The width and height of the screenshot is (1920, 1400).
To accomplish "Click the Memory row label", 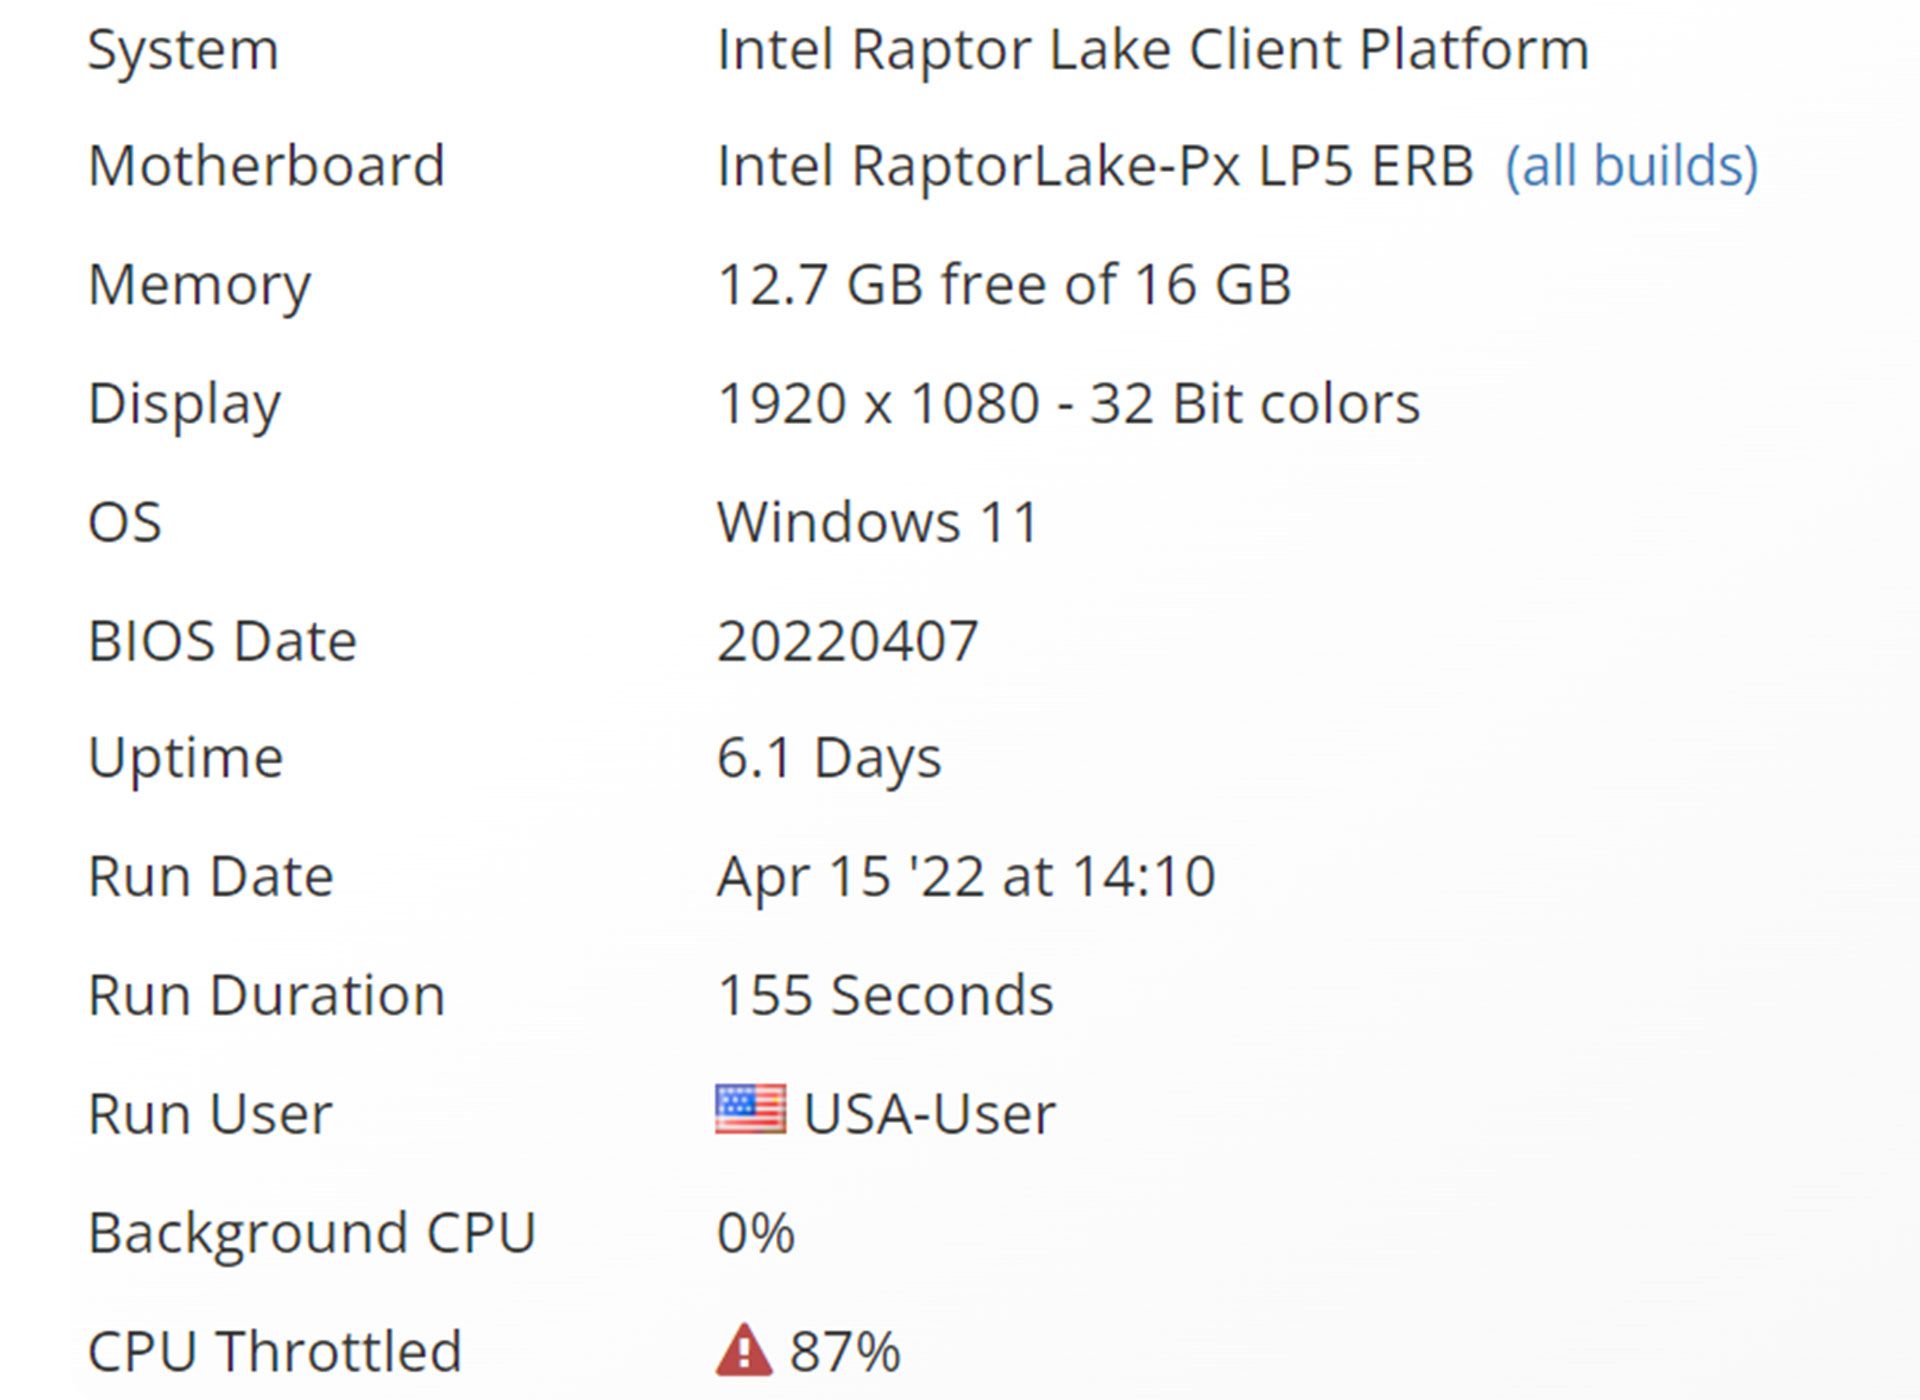I will coord(199,286).
